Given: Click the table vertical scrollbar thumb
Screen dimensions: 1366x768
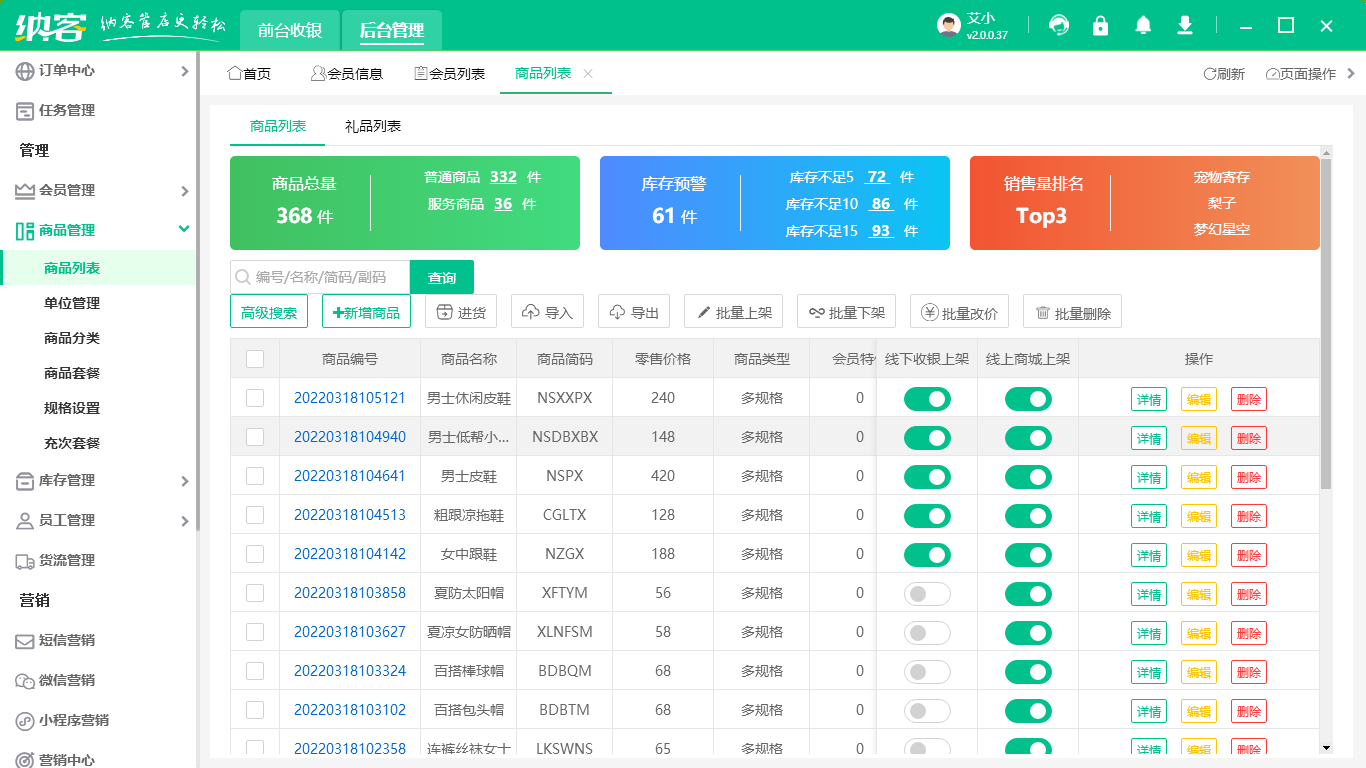Looking at the screenshot, I should tap(1326, 323).
